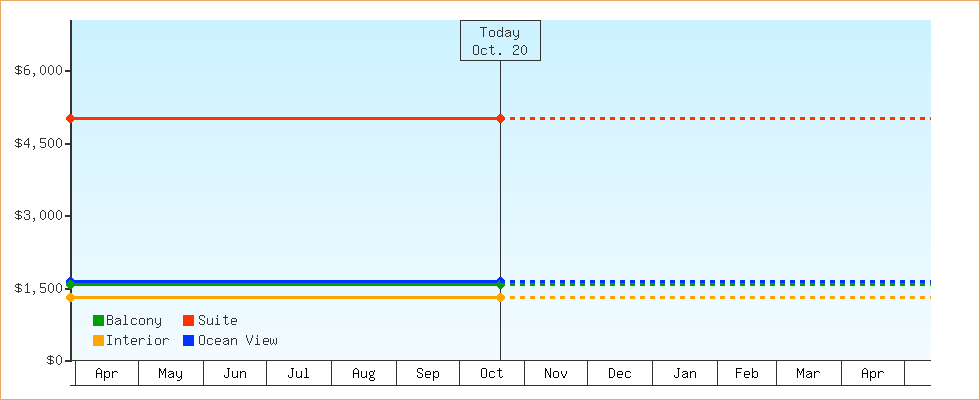Select the Jan month on the timeline
This screenshot has width=980, height=400.
click(x=685, y=374)
